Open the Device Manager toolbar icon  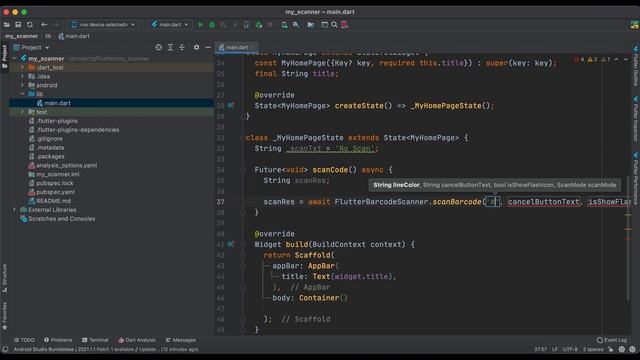(284, 24)
